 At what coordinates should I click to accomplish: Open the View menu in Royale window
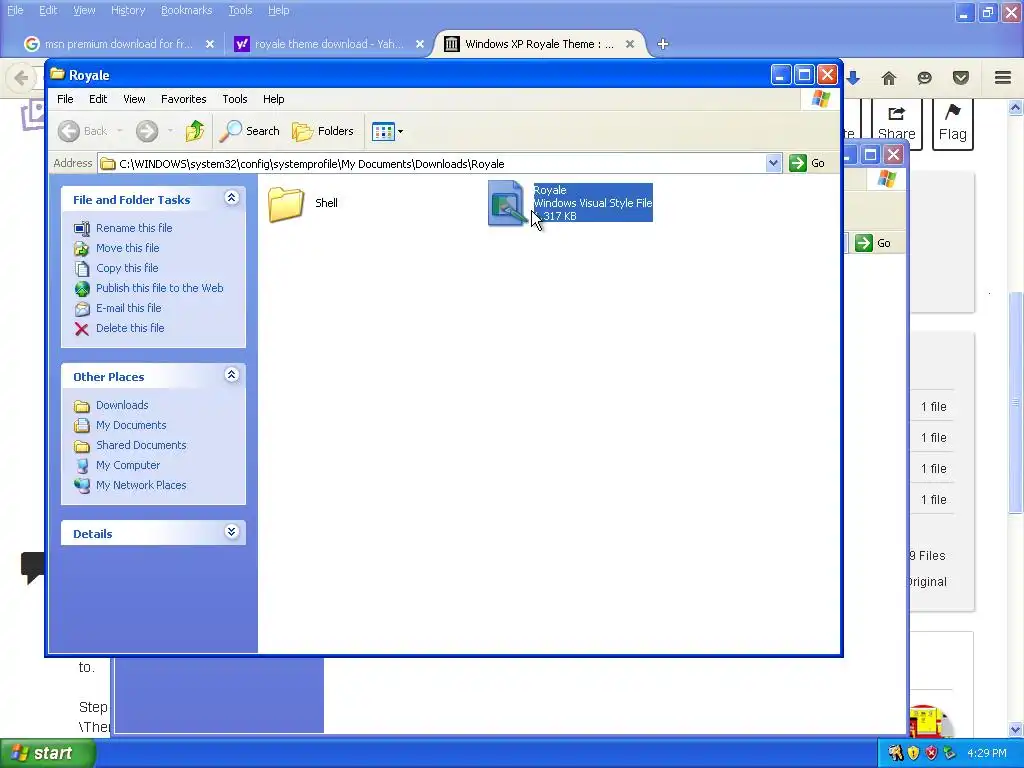tap(134, 99)
